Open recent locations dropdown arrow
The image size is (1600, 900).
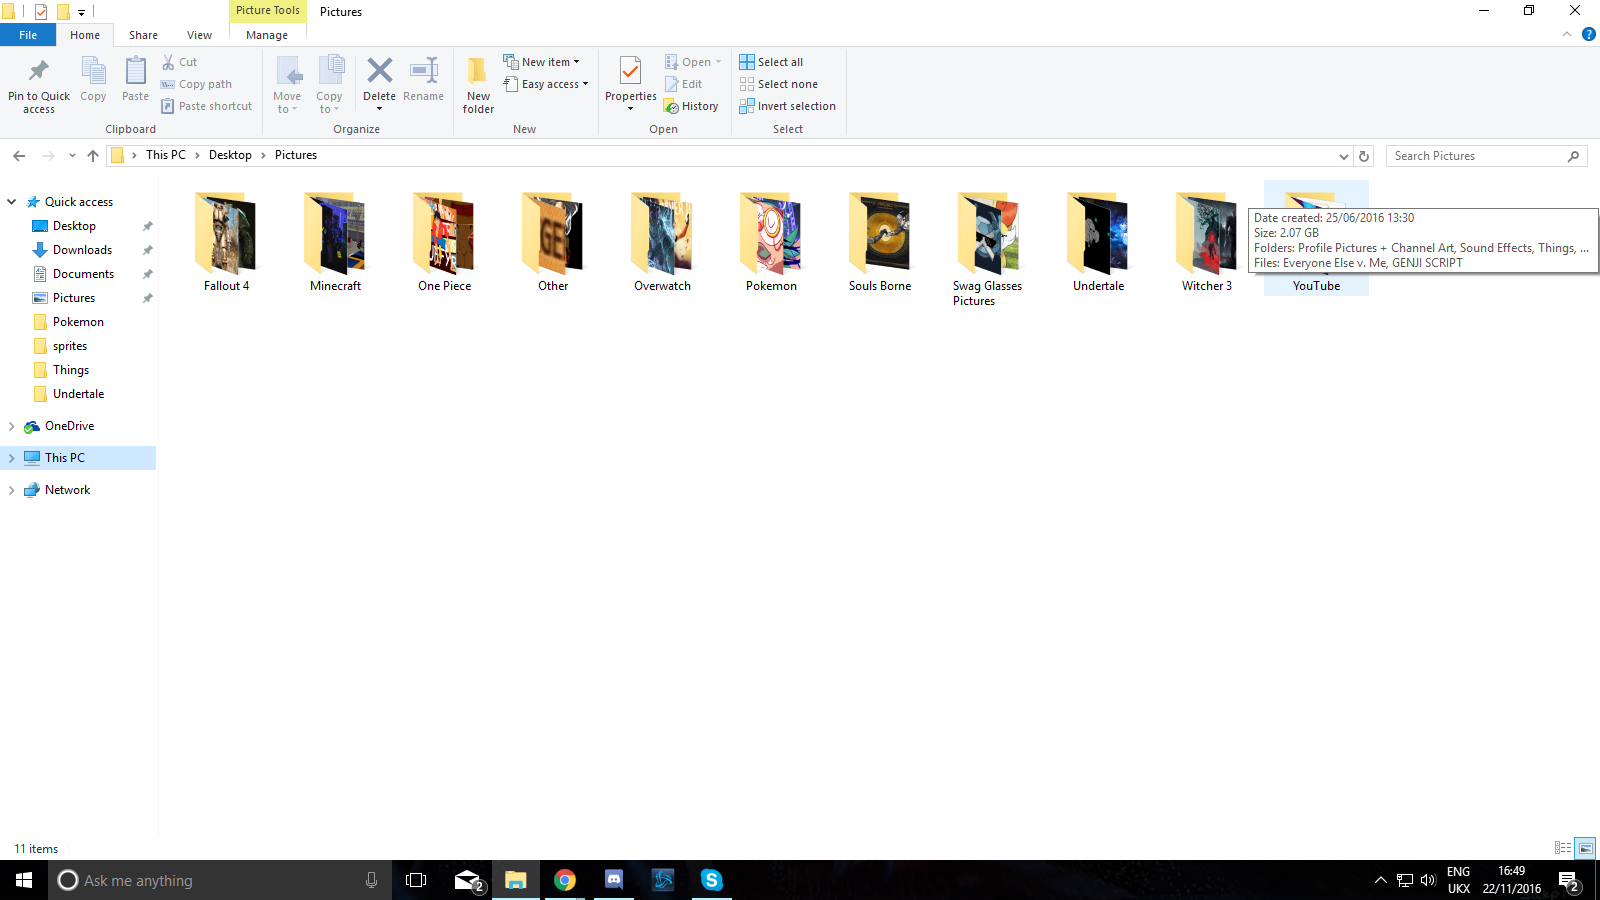pos(72,156)
